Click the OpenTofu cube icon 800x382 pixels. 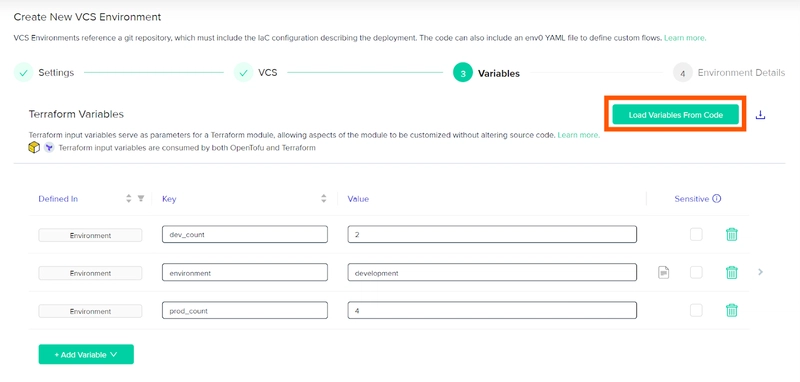coord(34,148)
